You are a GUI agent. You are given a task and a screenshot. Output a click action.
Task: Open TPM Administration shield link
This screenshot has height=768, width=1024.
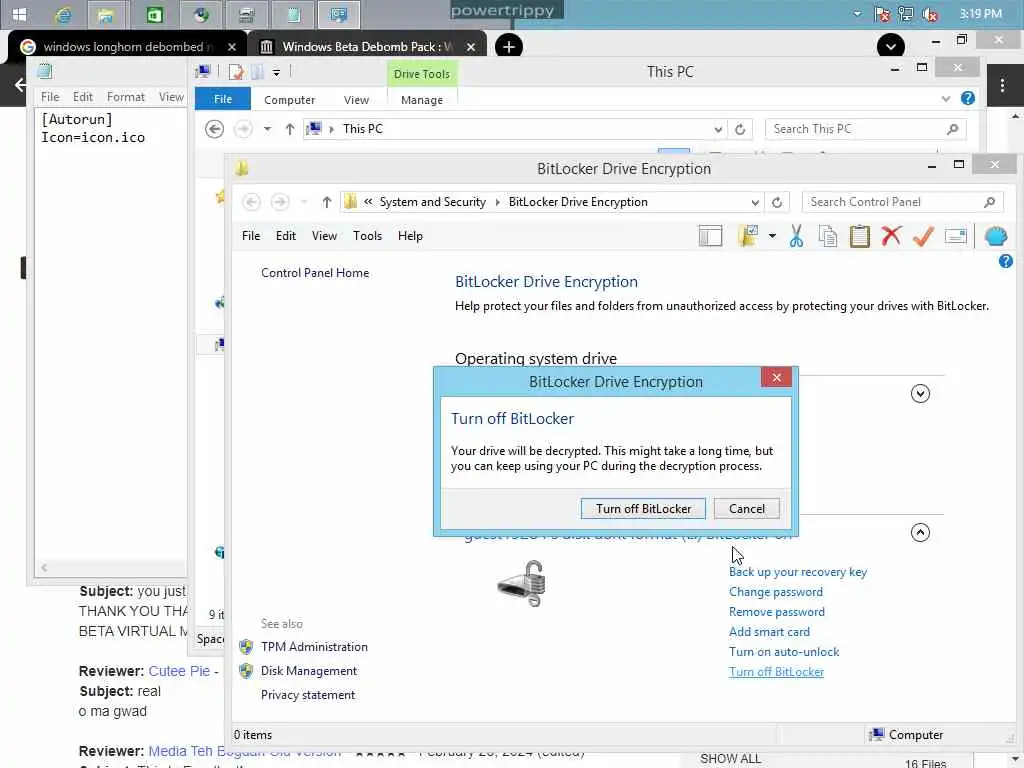pyautogui.click(x=314, y=647)
